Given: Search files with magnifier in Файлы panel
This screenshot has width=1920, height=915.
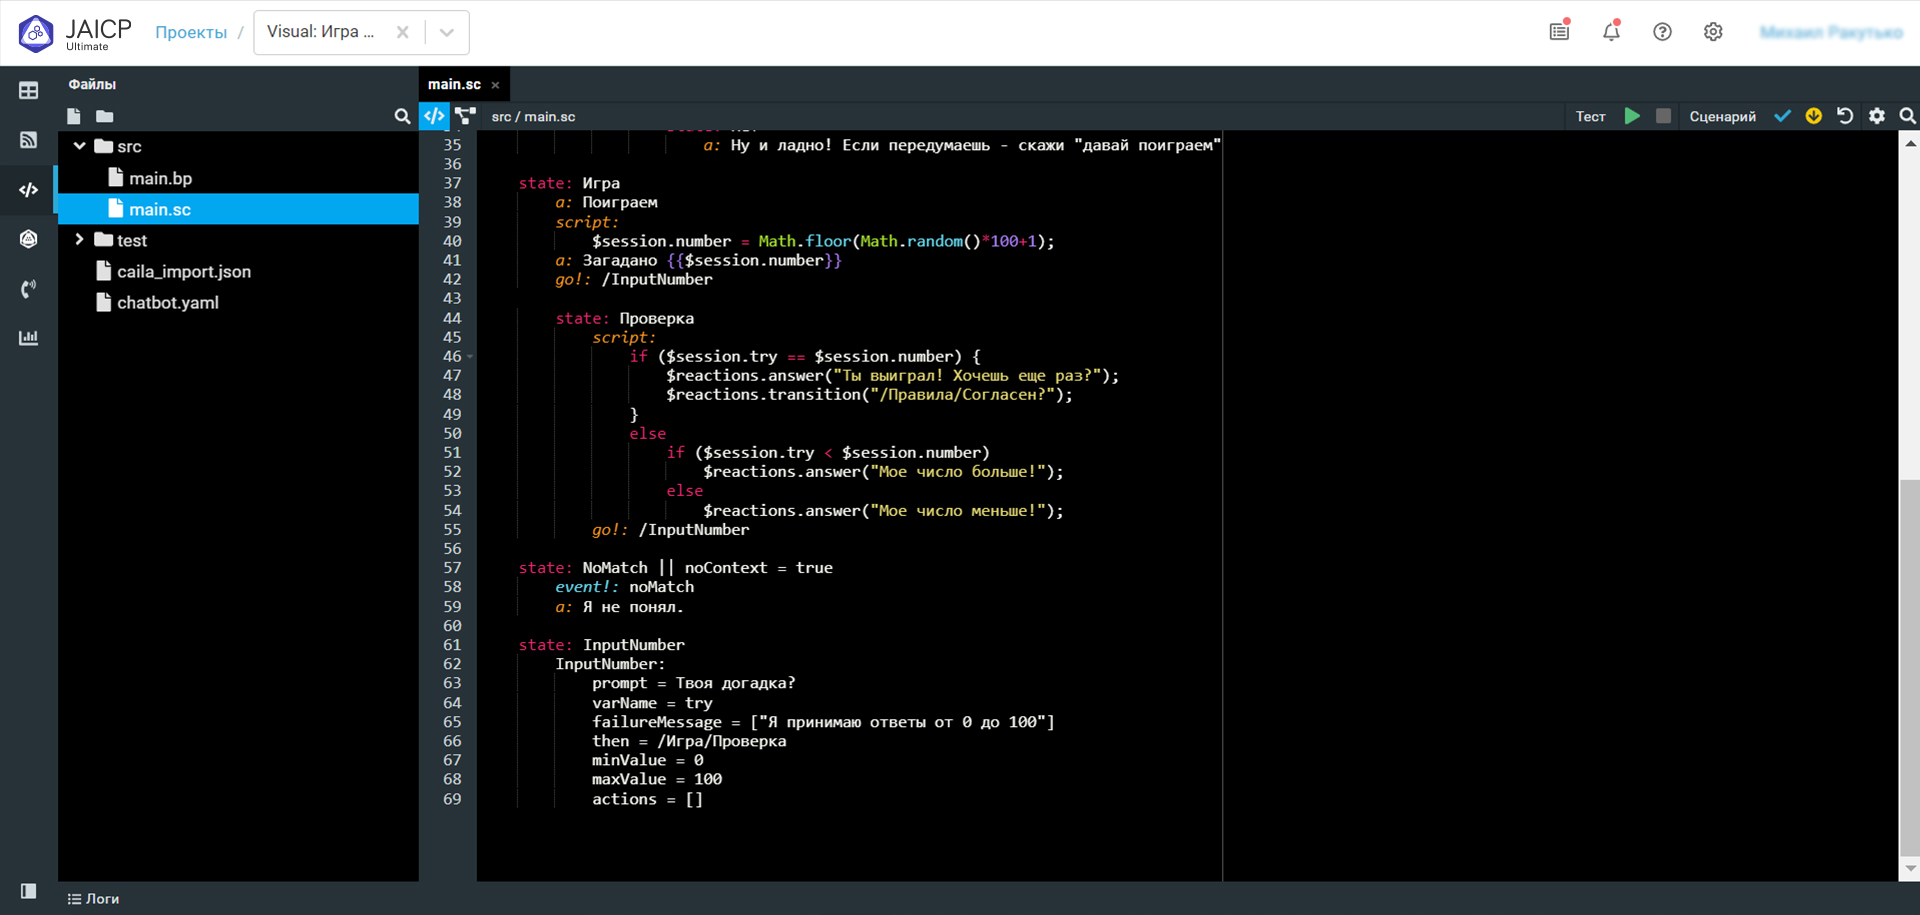Looking at the screenshot, I should (x=402, y=117).
